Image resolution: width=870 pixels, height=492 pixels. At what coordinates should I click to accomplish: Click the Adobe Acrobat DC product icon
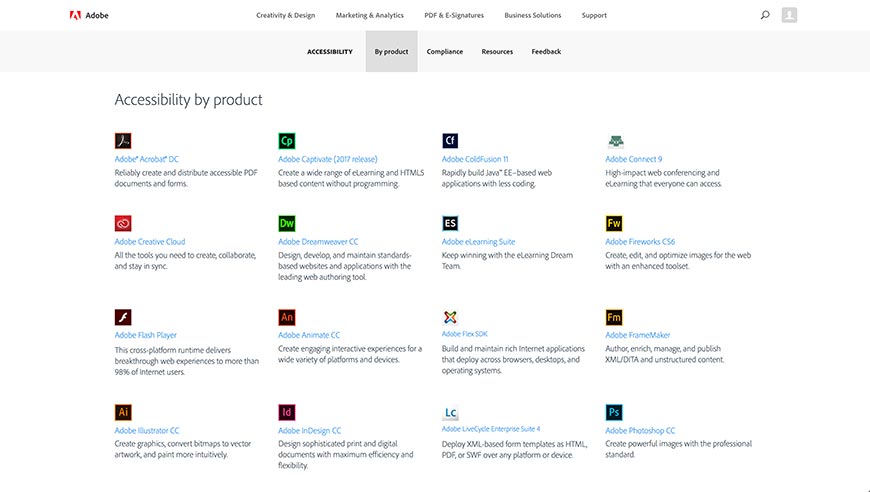123,141
